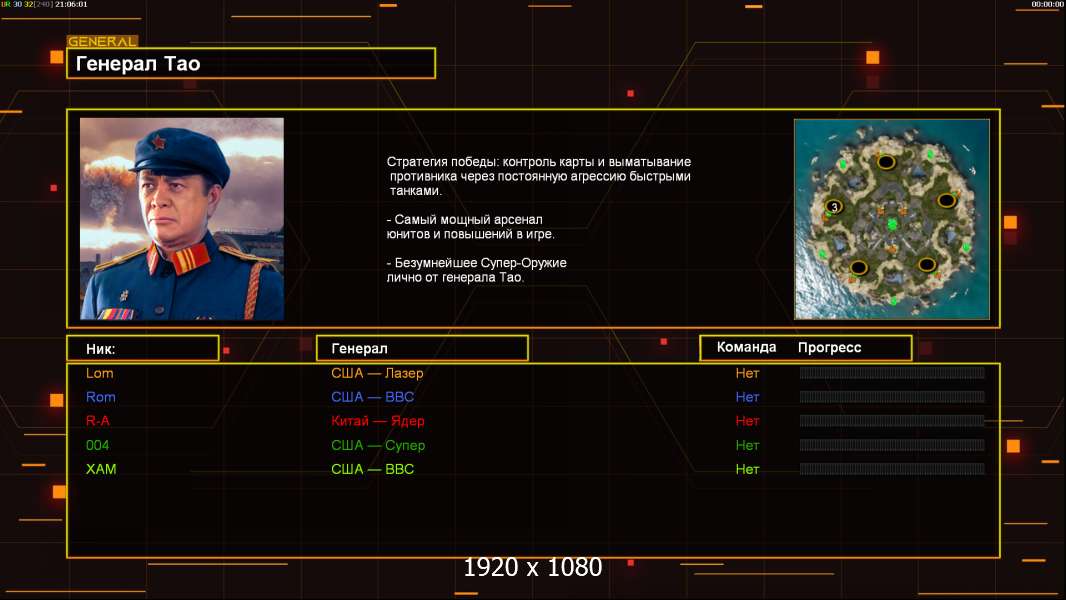Screen dimensions: 1066x600
Task: Click the 'Самый мощный арсенал' bullet text
Action: tap(470, 227)
